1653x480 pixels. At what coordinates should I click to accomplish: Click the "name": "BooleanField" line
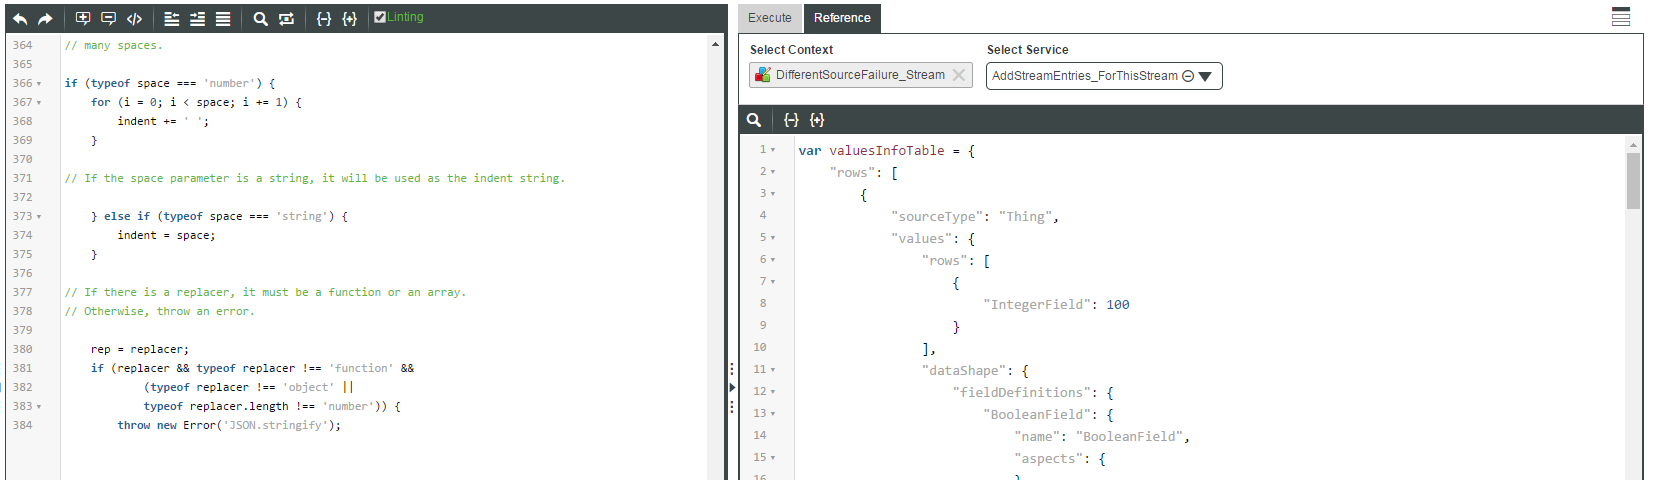[x=1102, y=436]
